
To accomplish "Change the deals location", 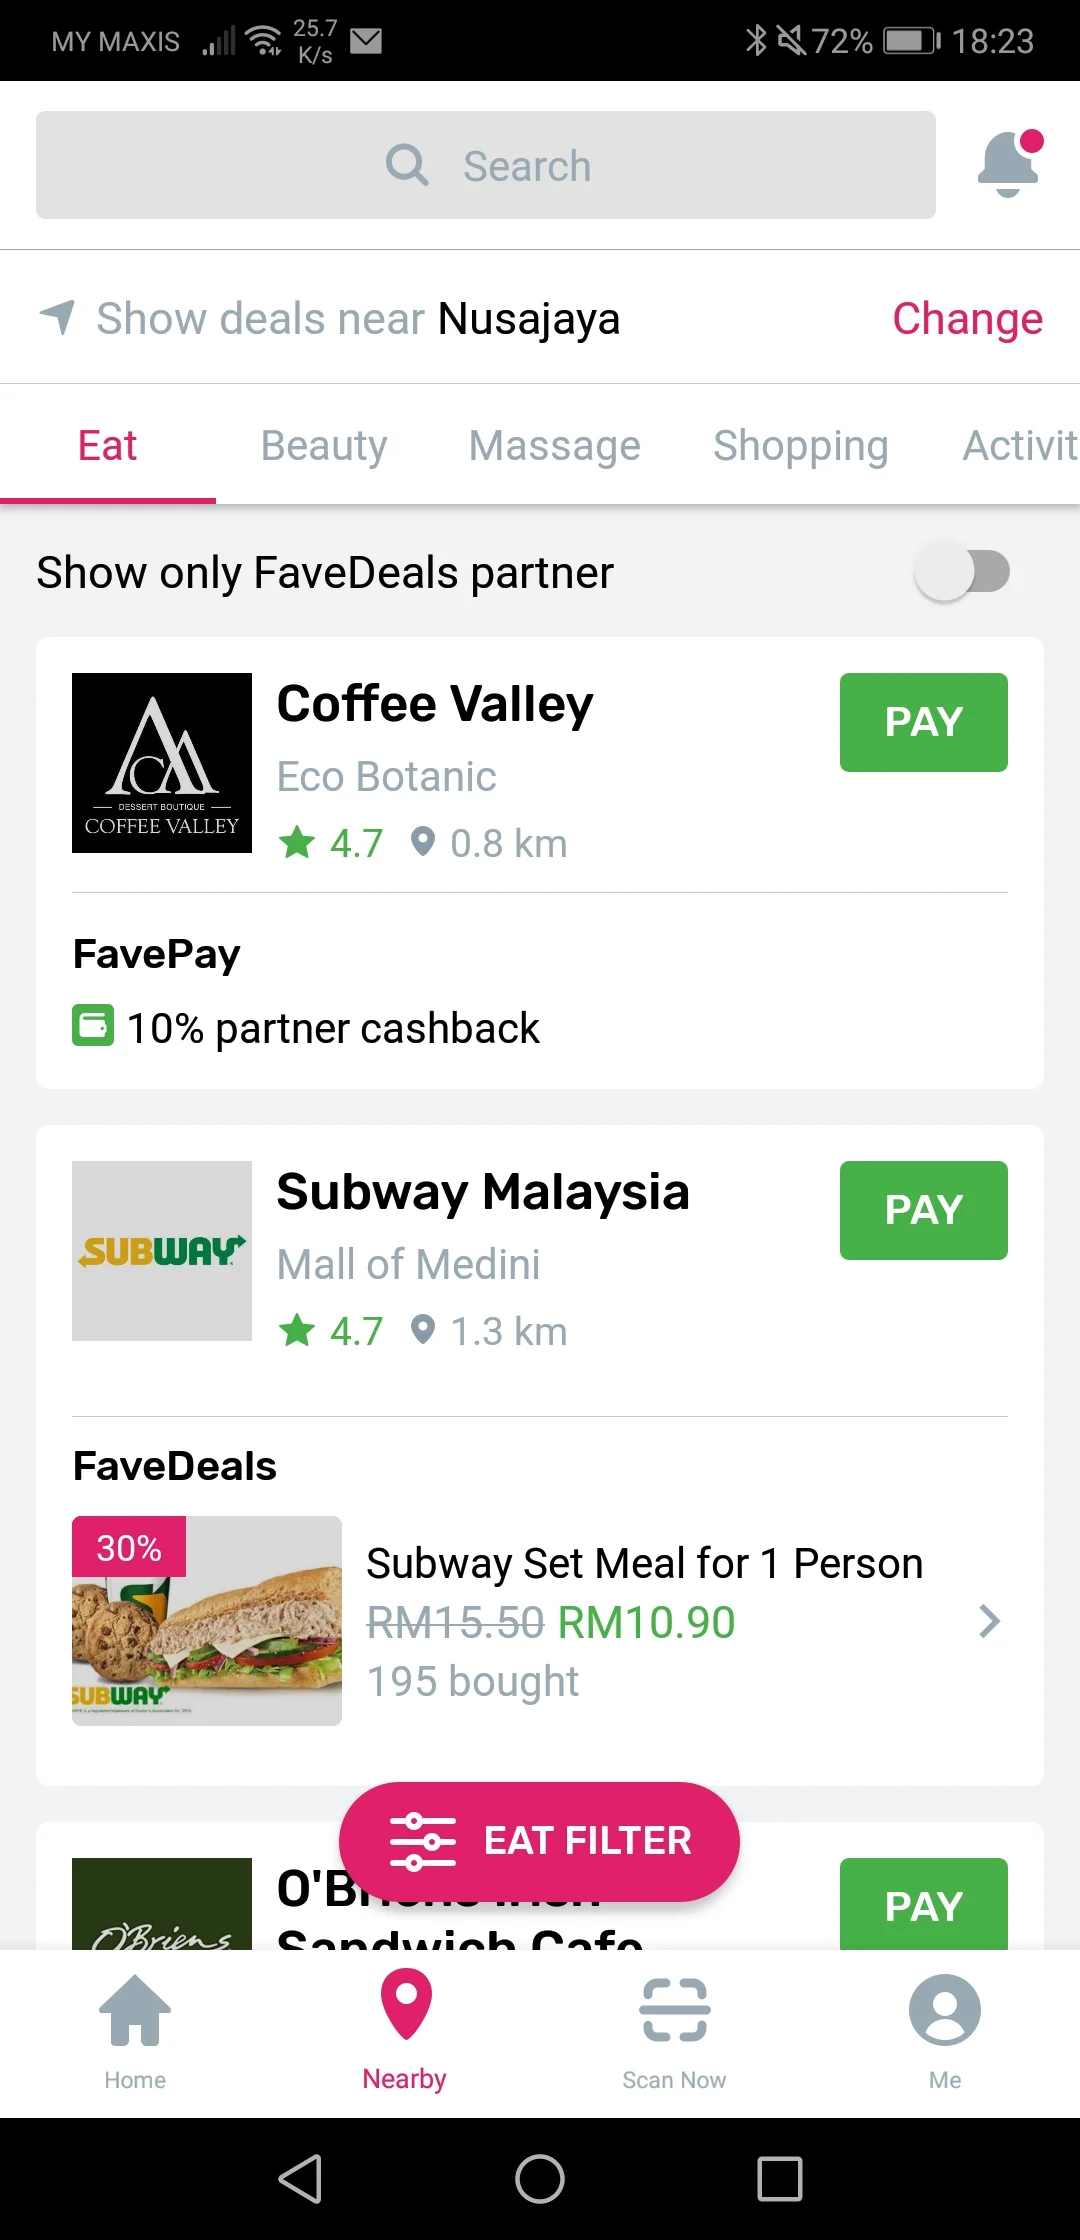I will (967, 318).
